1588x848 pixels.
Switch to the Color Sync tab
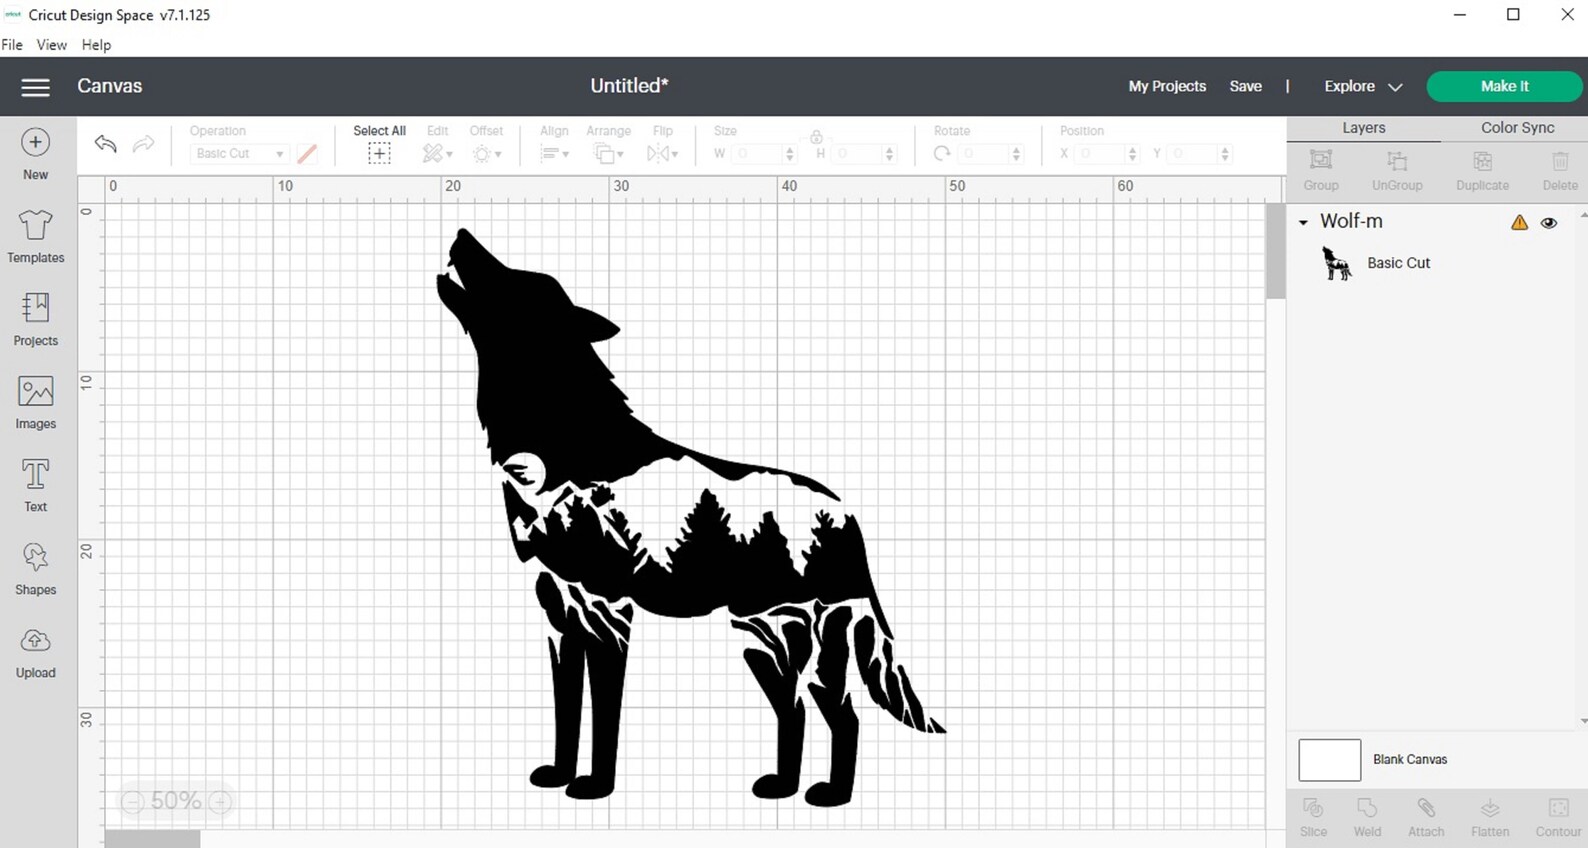(1517, 128)
